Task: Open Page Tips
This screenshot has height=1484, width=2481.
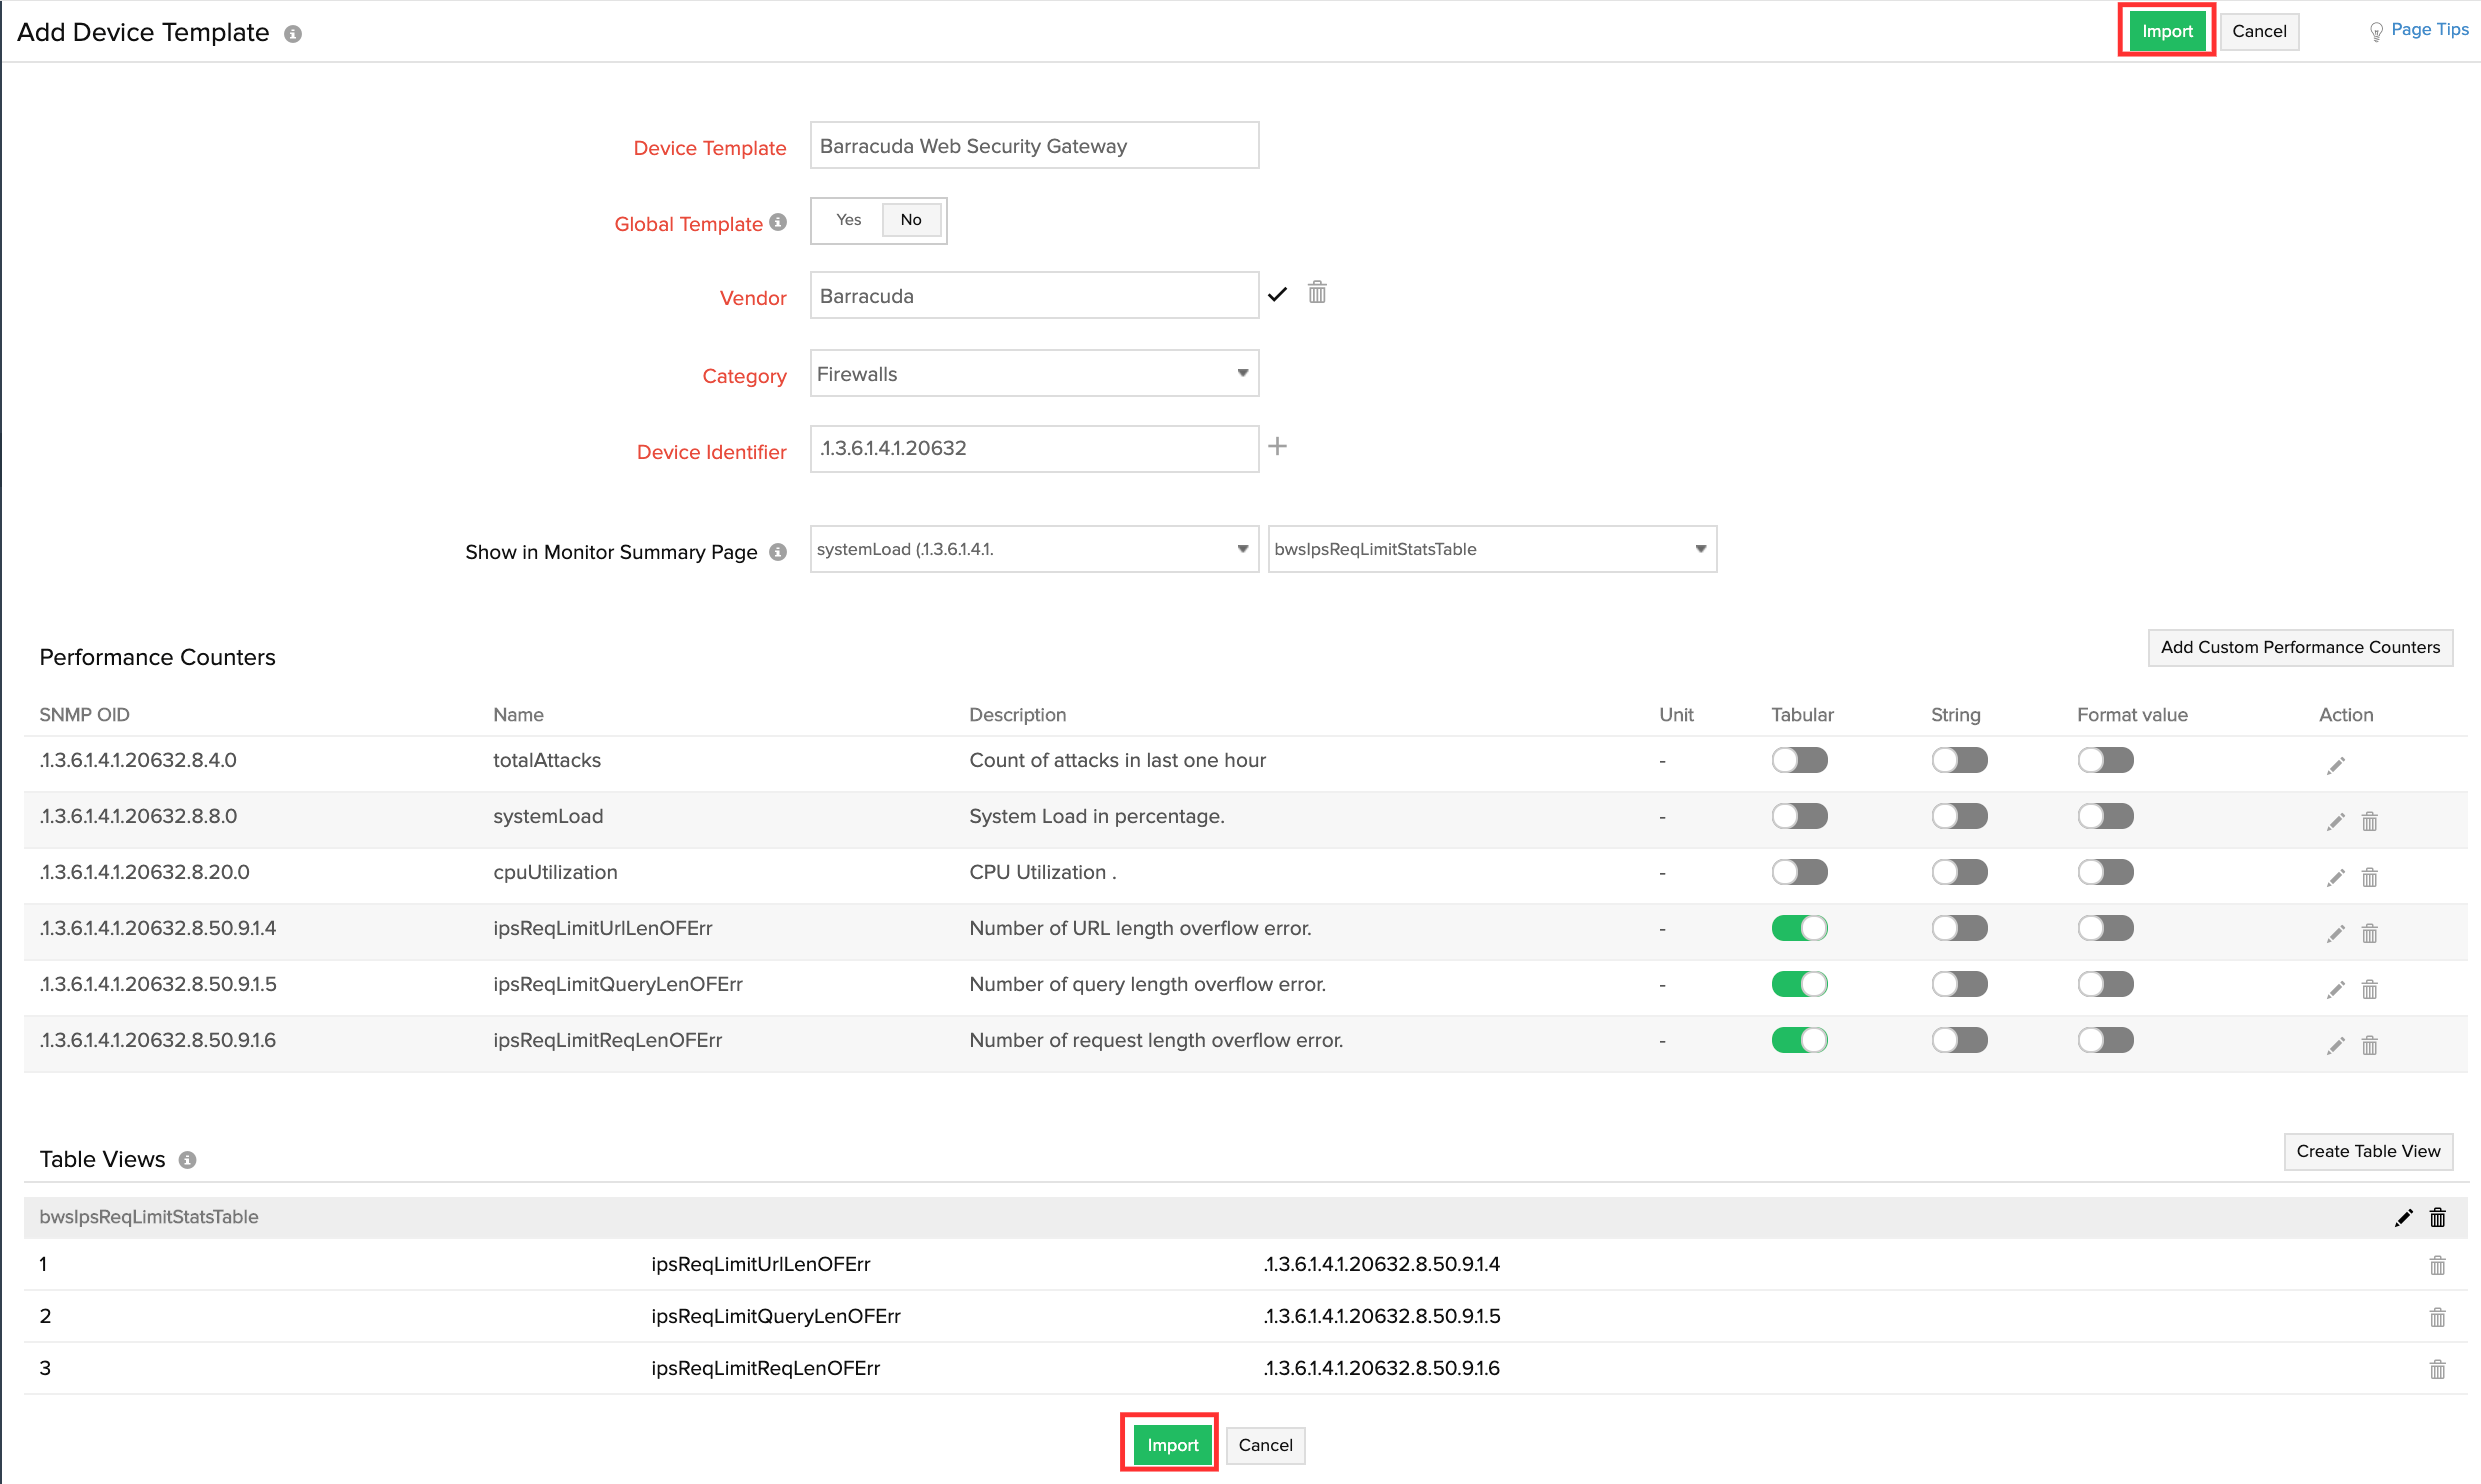Action: 2427,29
